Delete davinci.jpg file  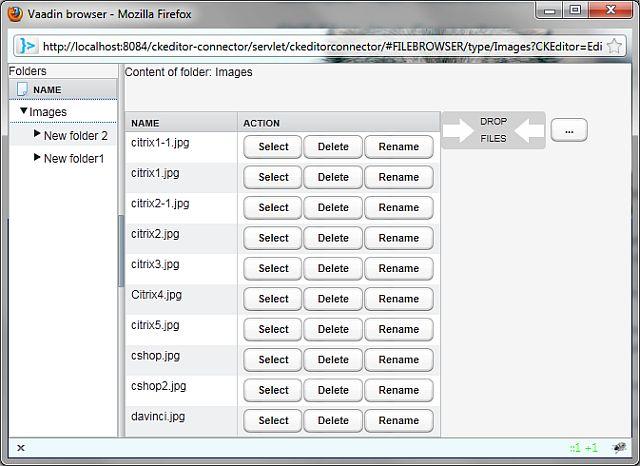[x=333, y=421]
